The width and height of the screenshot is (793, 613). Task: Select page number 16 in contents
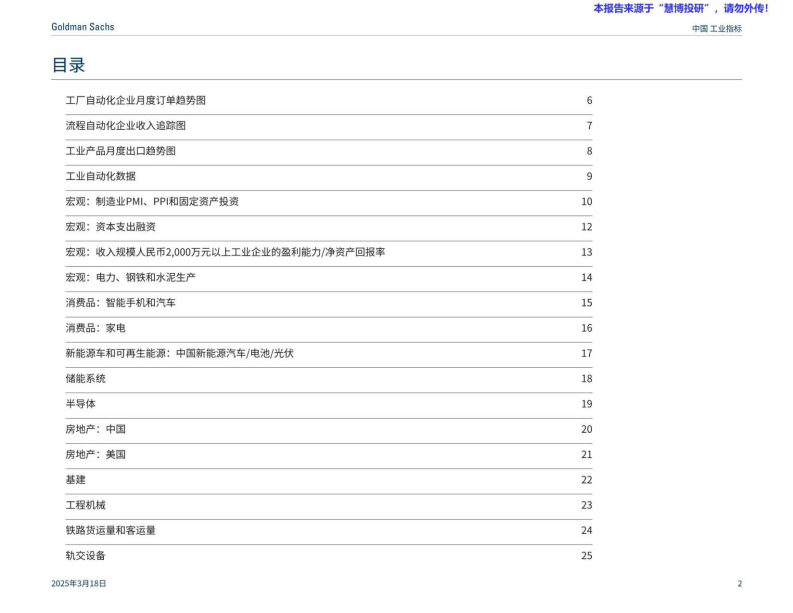(x=587, y=328)
